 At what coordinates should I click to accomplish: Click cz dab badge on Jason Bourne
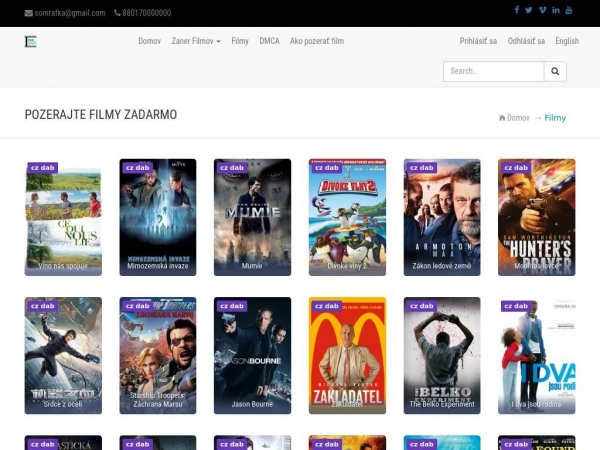[x=232, y=306]
